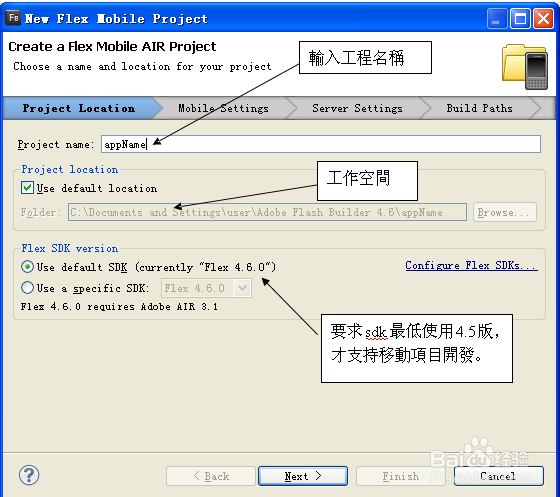Select the Use default SDK radio button
Screen dimensions: 560x497
28,267
